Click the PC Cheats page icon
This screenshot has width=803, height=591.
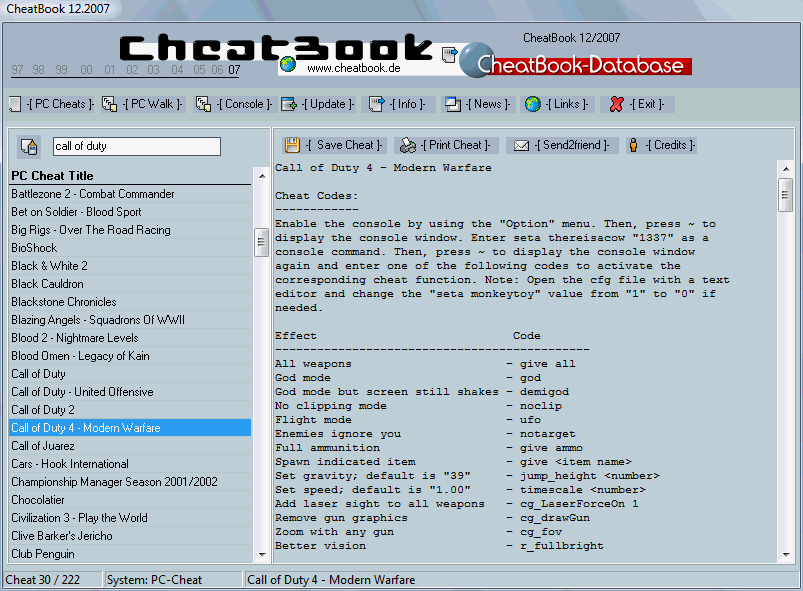[x=15, y=104]
